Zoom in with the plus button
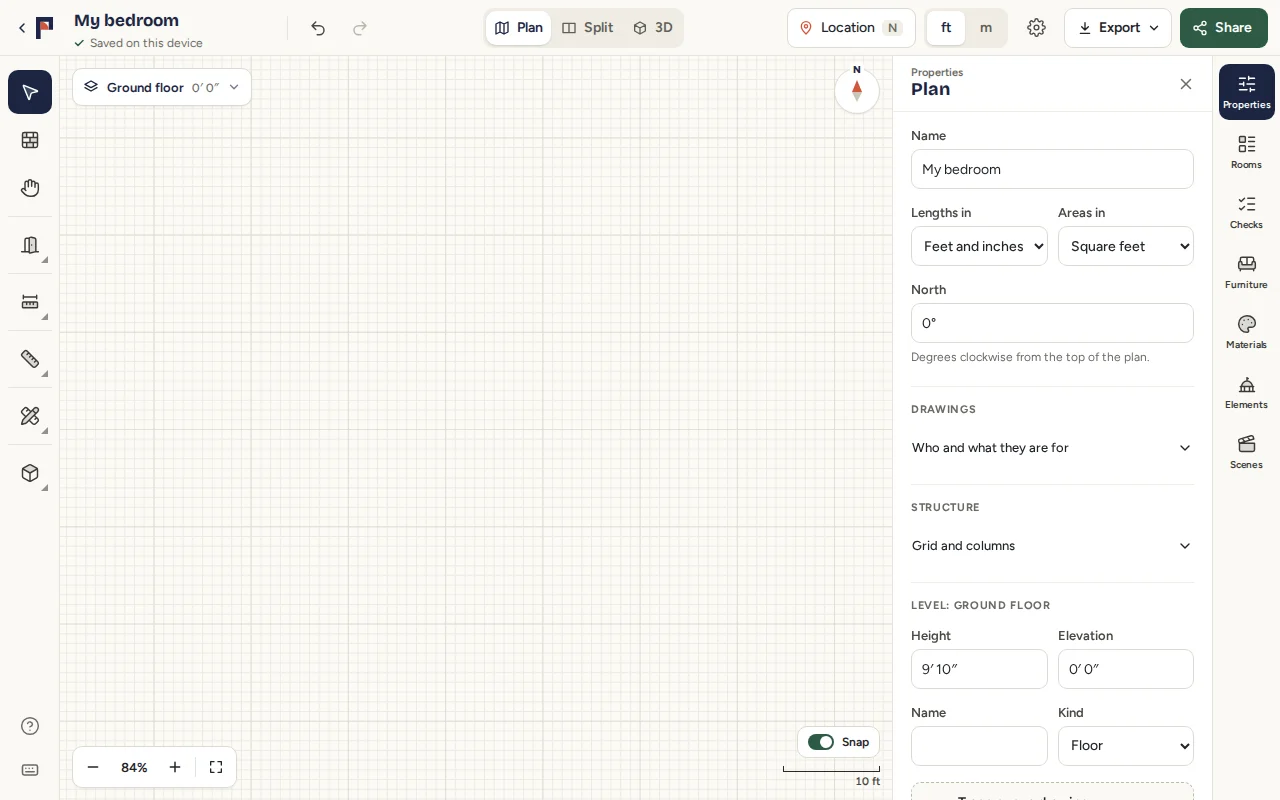 175,767
